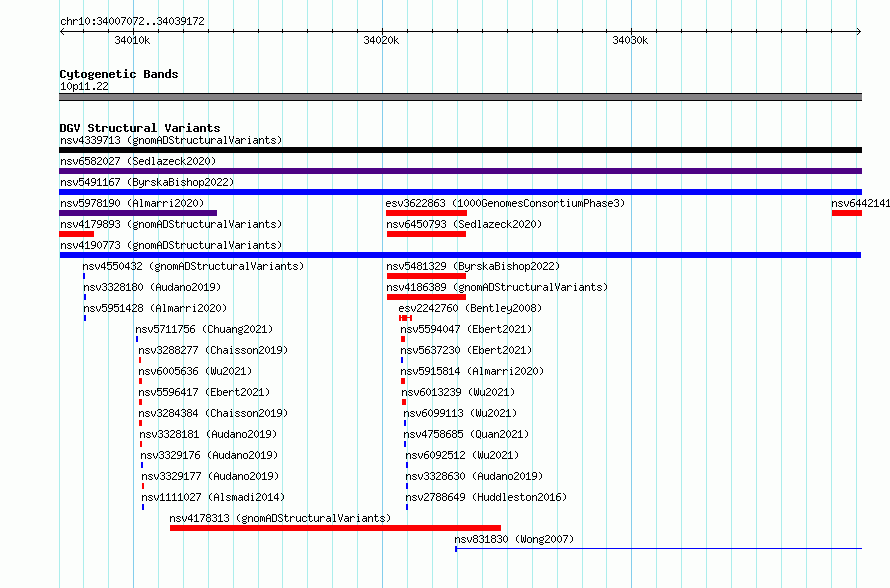This screenshot has width=890, height=588.
Task: Select the red nsv4179893 variant bar
Action: pos(77,234)
